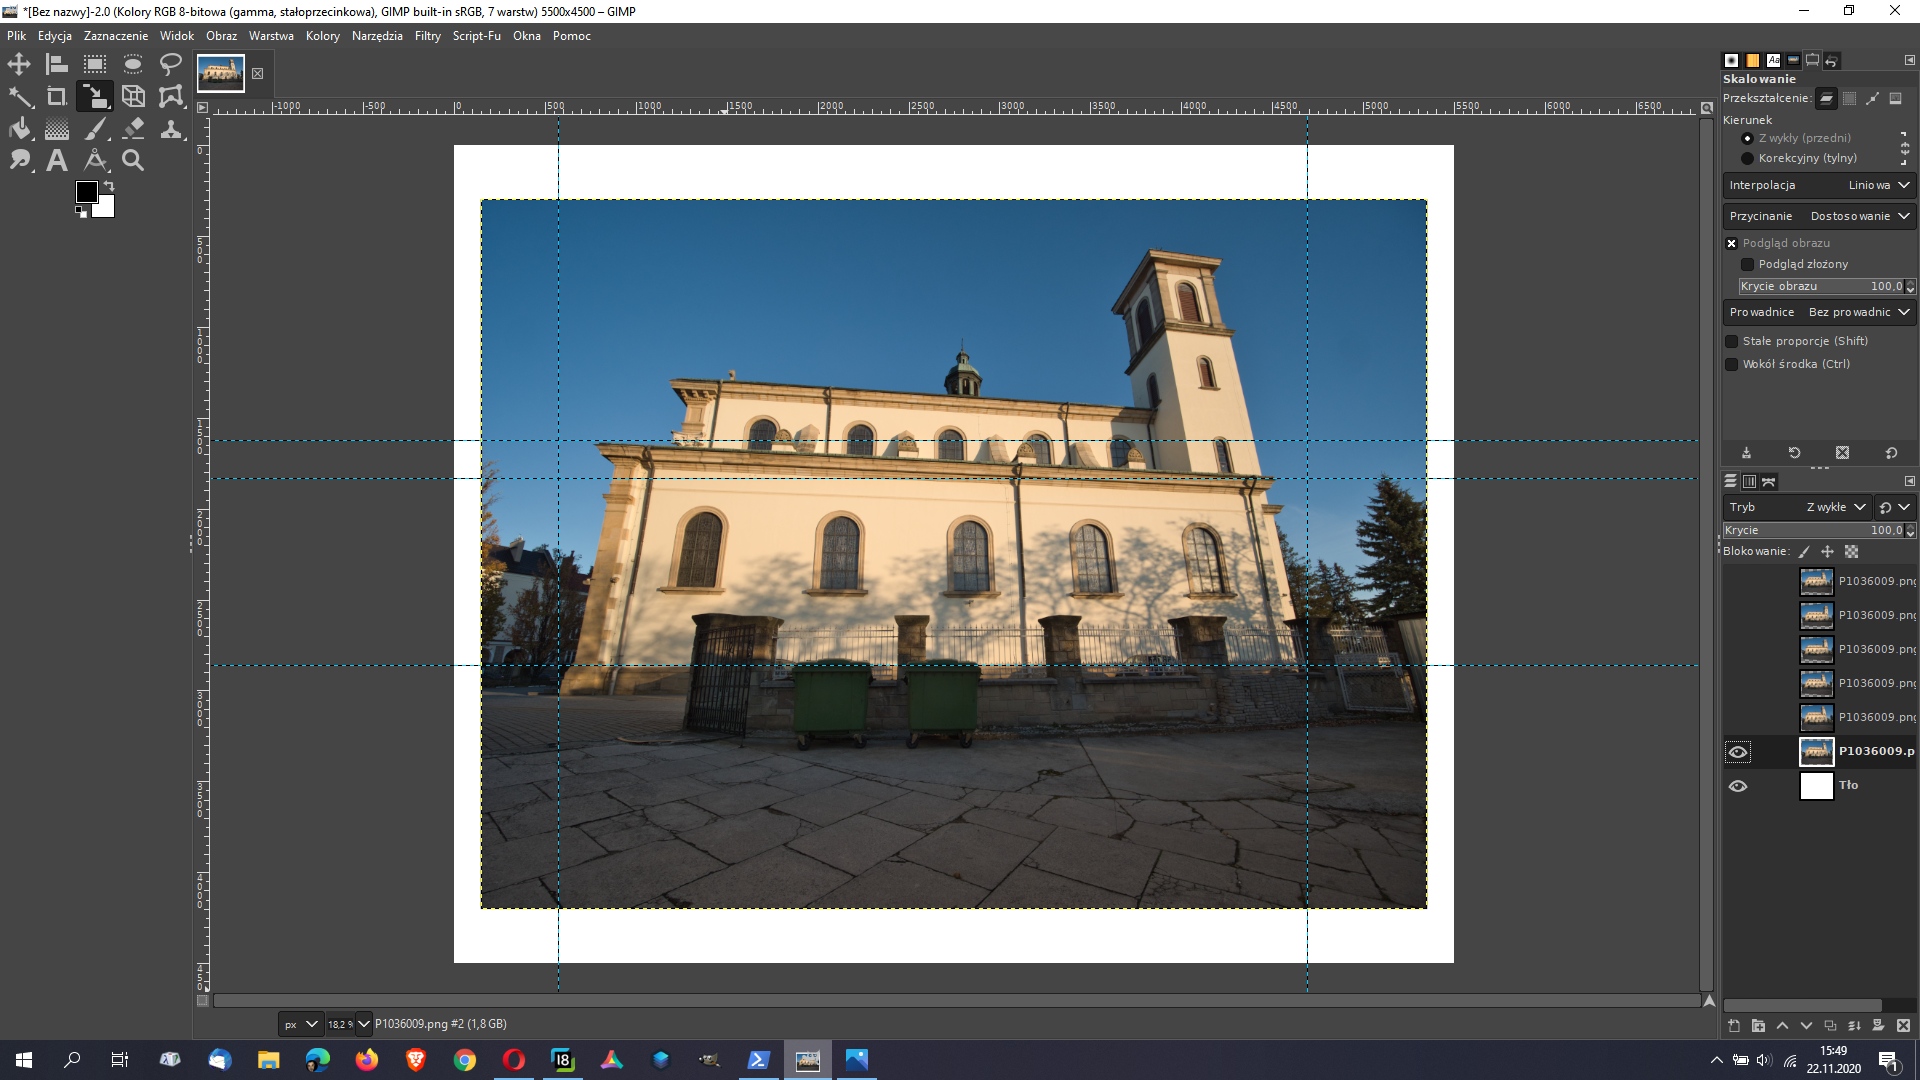Swap foreground and background colors arrow

tap(109, 186)
